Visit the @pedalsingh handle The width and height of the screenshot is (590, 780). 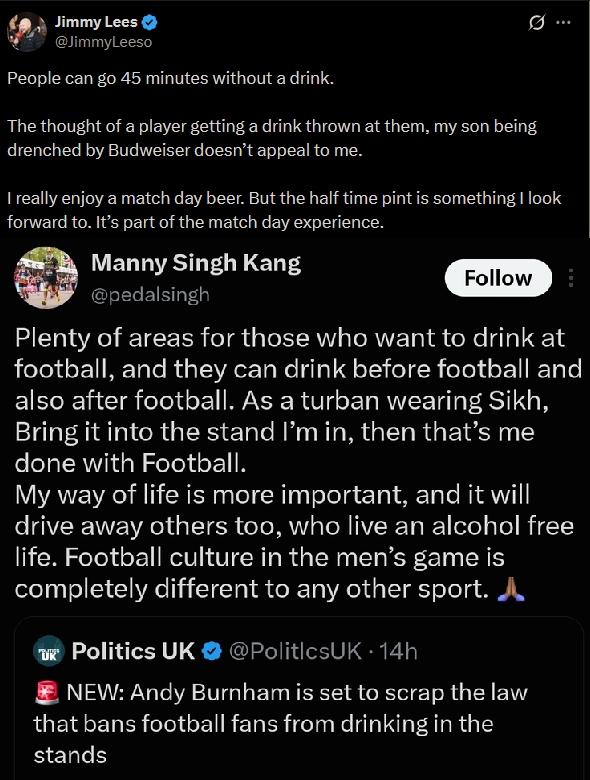(x=150, y=295)
